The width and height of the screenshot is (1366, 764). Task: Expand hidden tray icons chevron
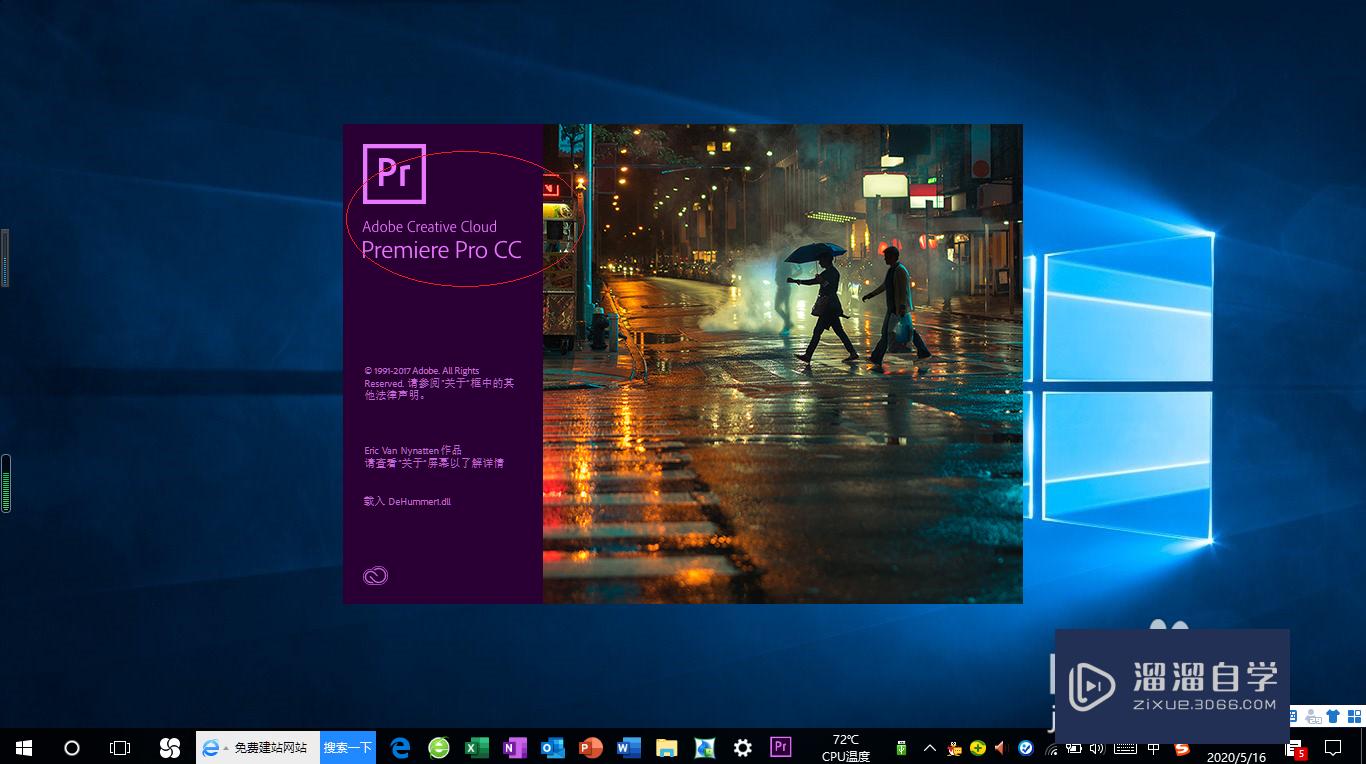pyautogui.click(x=929, y=748)
